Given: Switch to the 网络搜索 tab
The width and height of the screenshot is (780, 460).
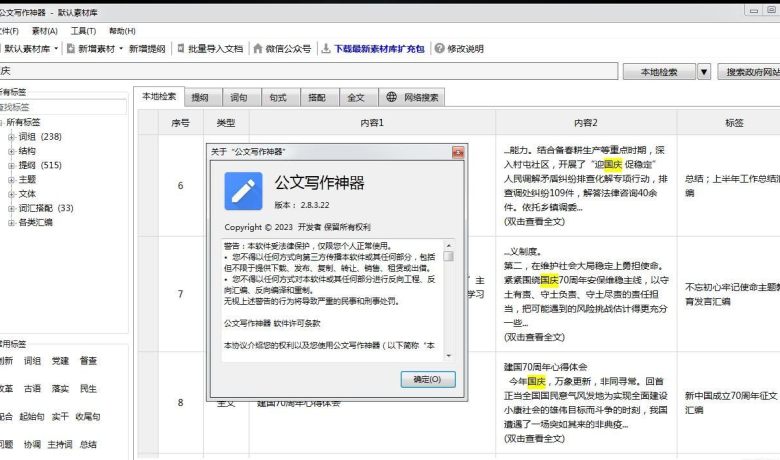Looking at the screenshot, I should tap(412, 97).
